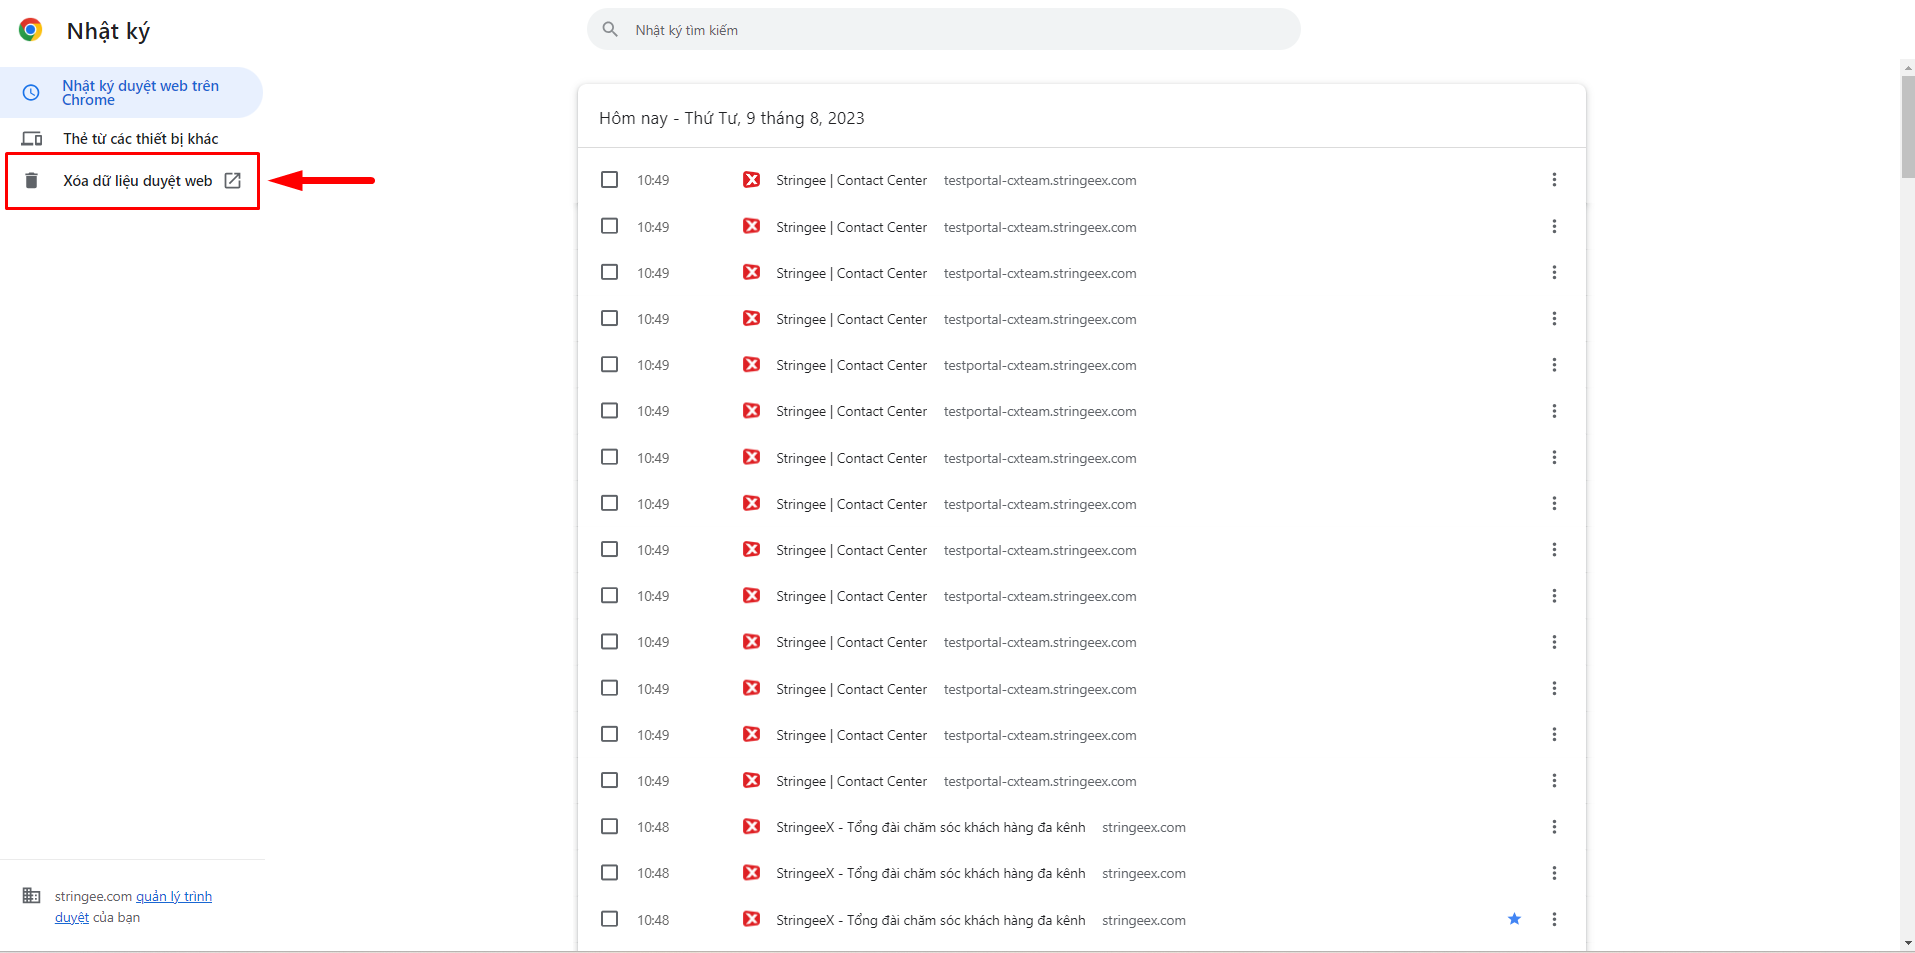Viewport: 1915px width, 953px height.
Task: Click the Chrome logo beside Nhật ký
Action: click(31, 30)
